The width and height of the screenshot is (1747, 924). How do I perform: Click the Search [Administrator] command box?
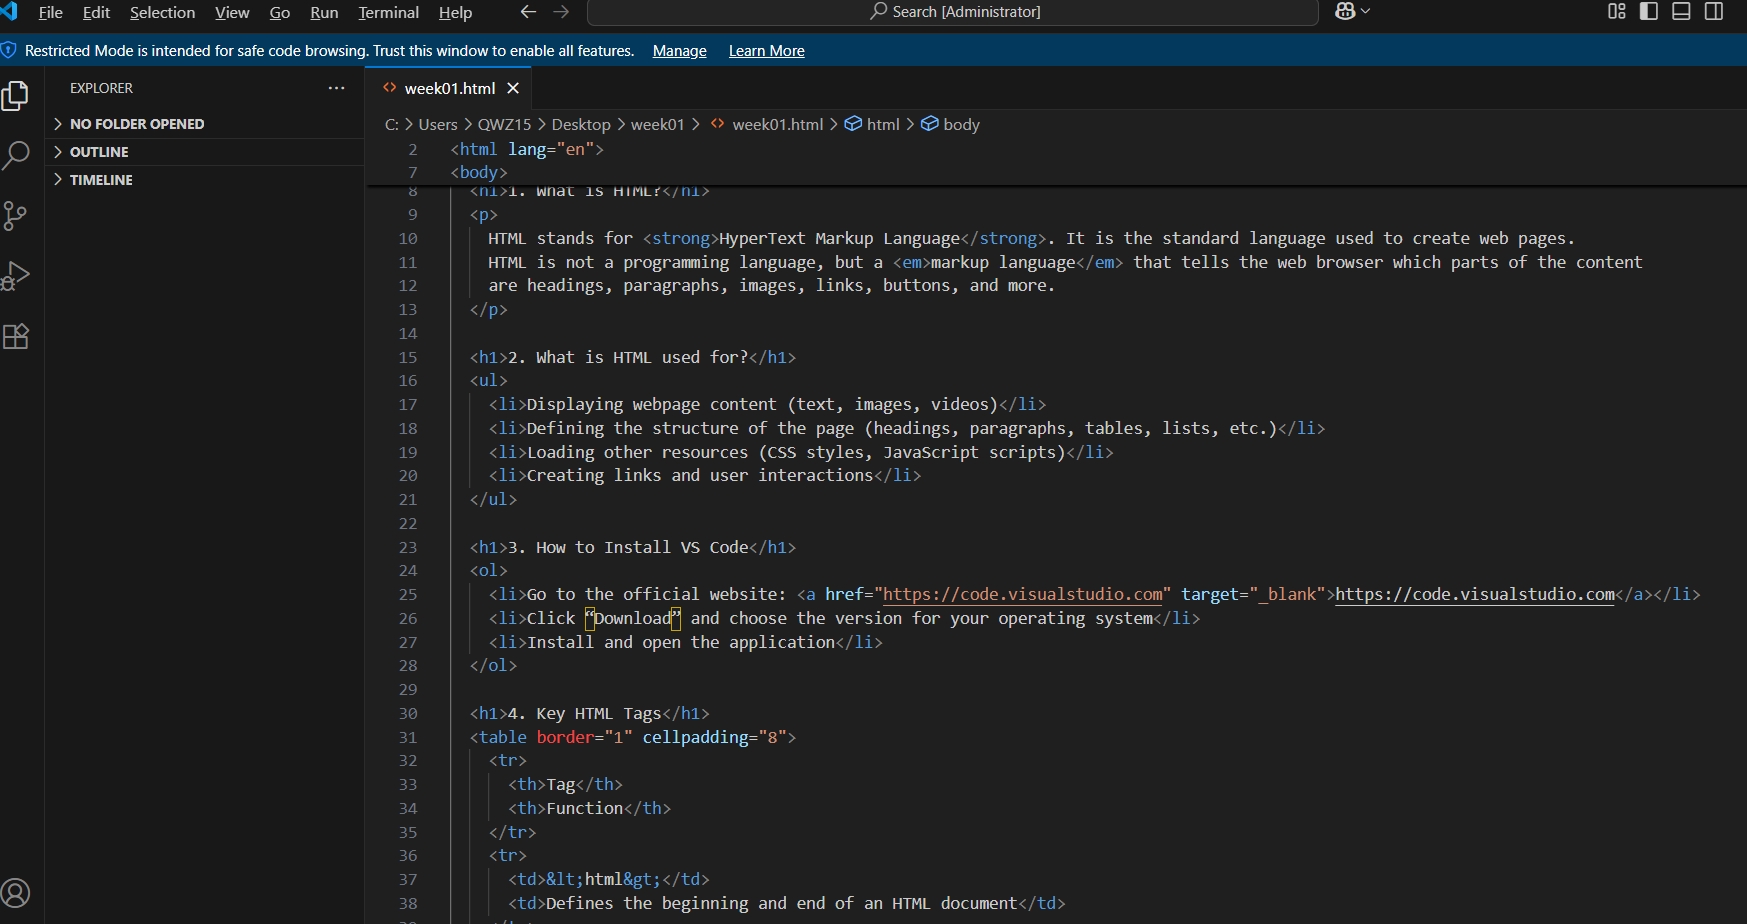click(953, 12)
